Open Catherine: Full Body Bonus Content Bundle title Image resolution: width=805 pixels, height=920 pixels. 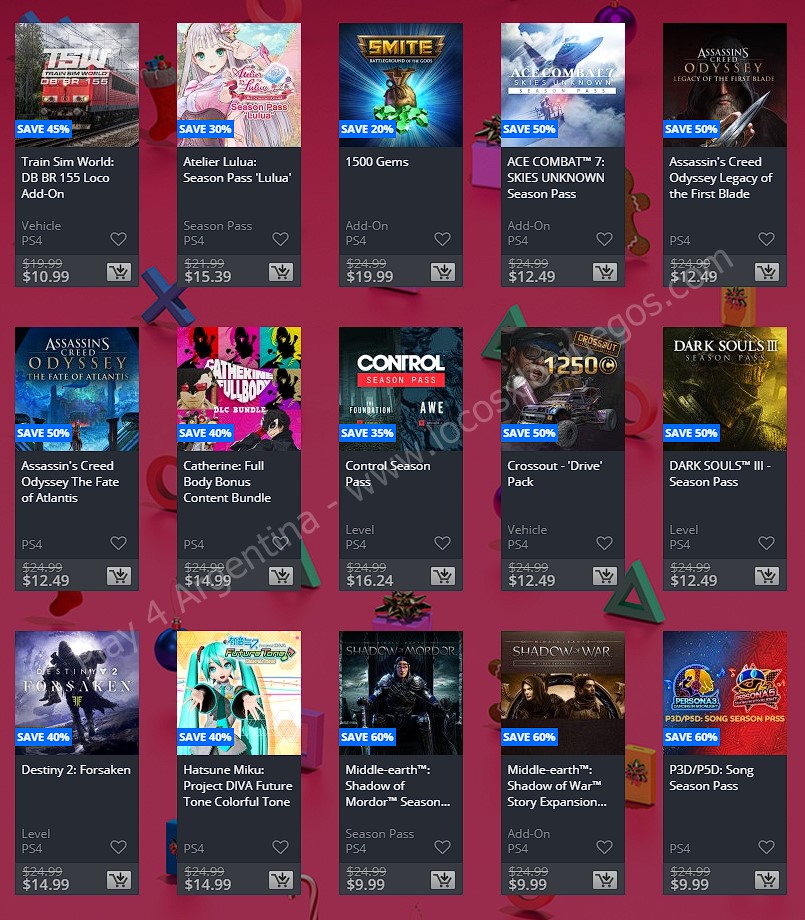[227, 482]
